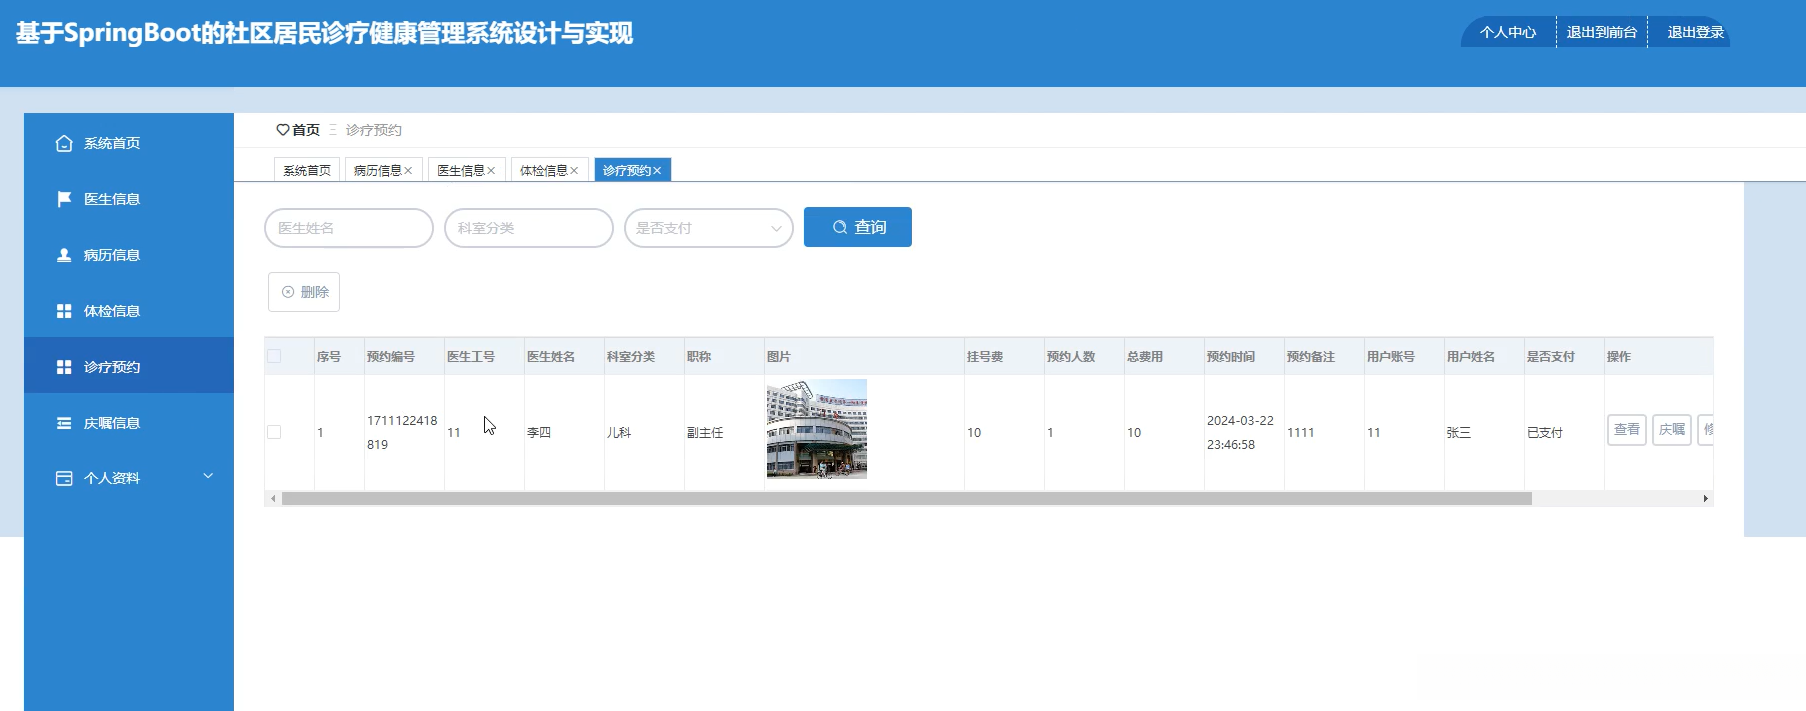Open the 是否支付 dropdown filter

709,228
